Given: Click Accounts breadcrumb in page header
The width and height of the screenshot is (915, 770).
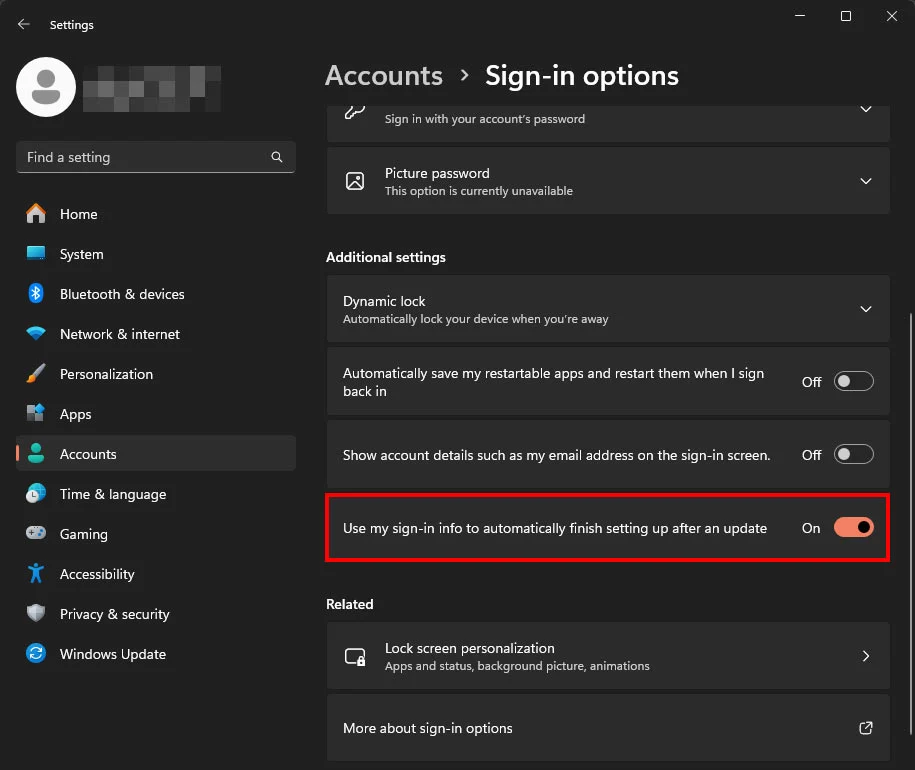Looking at the screenshot, I should (x=384, y=76).
